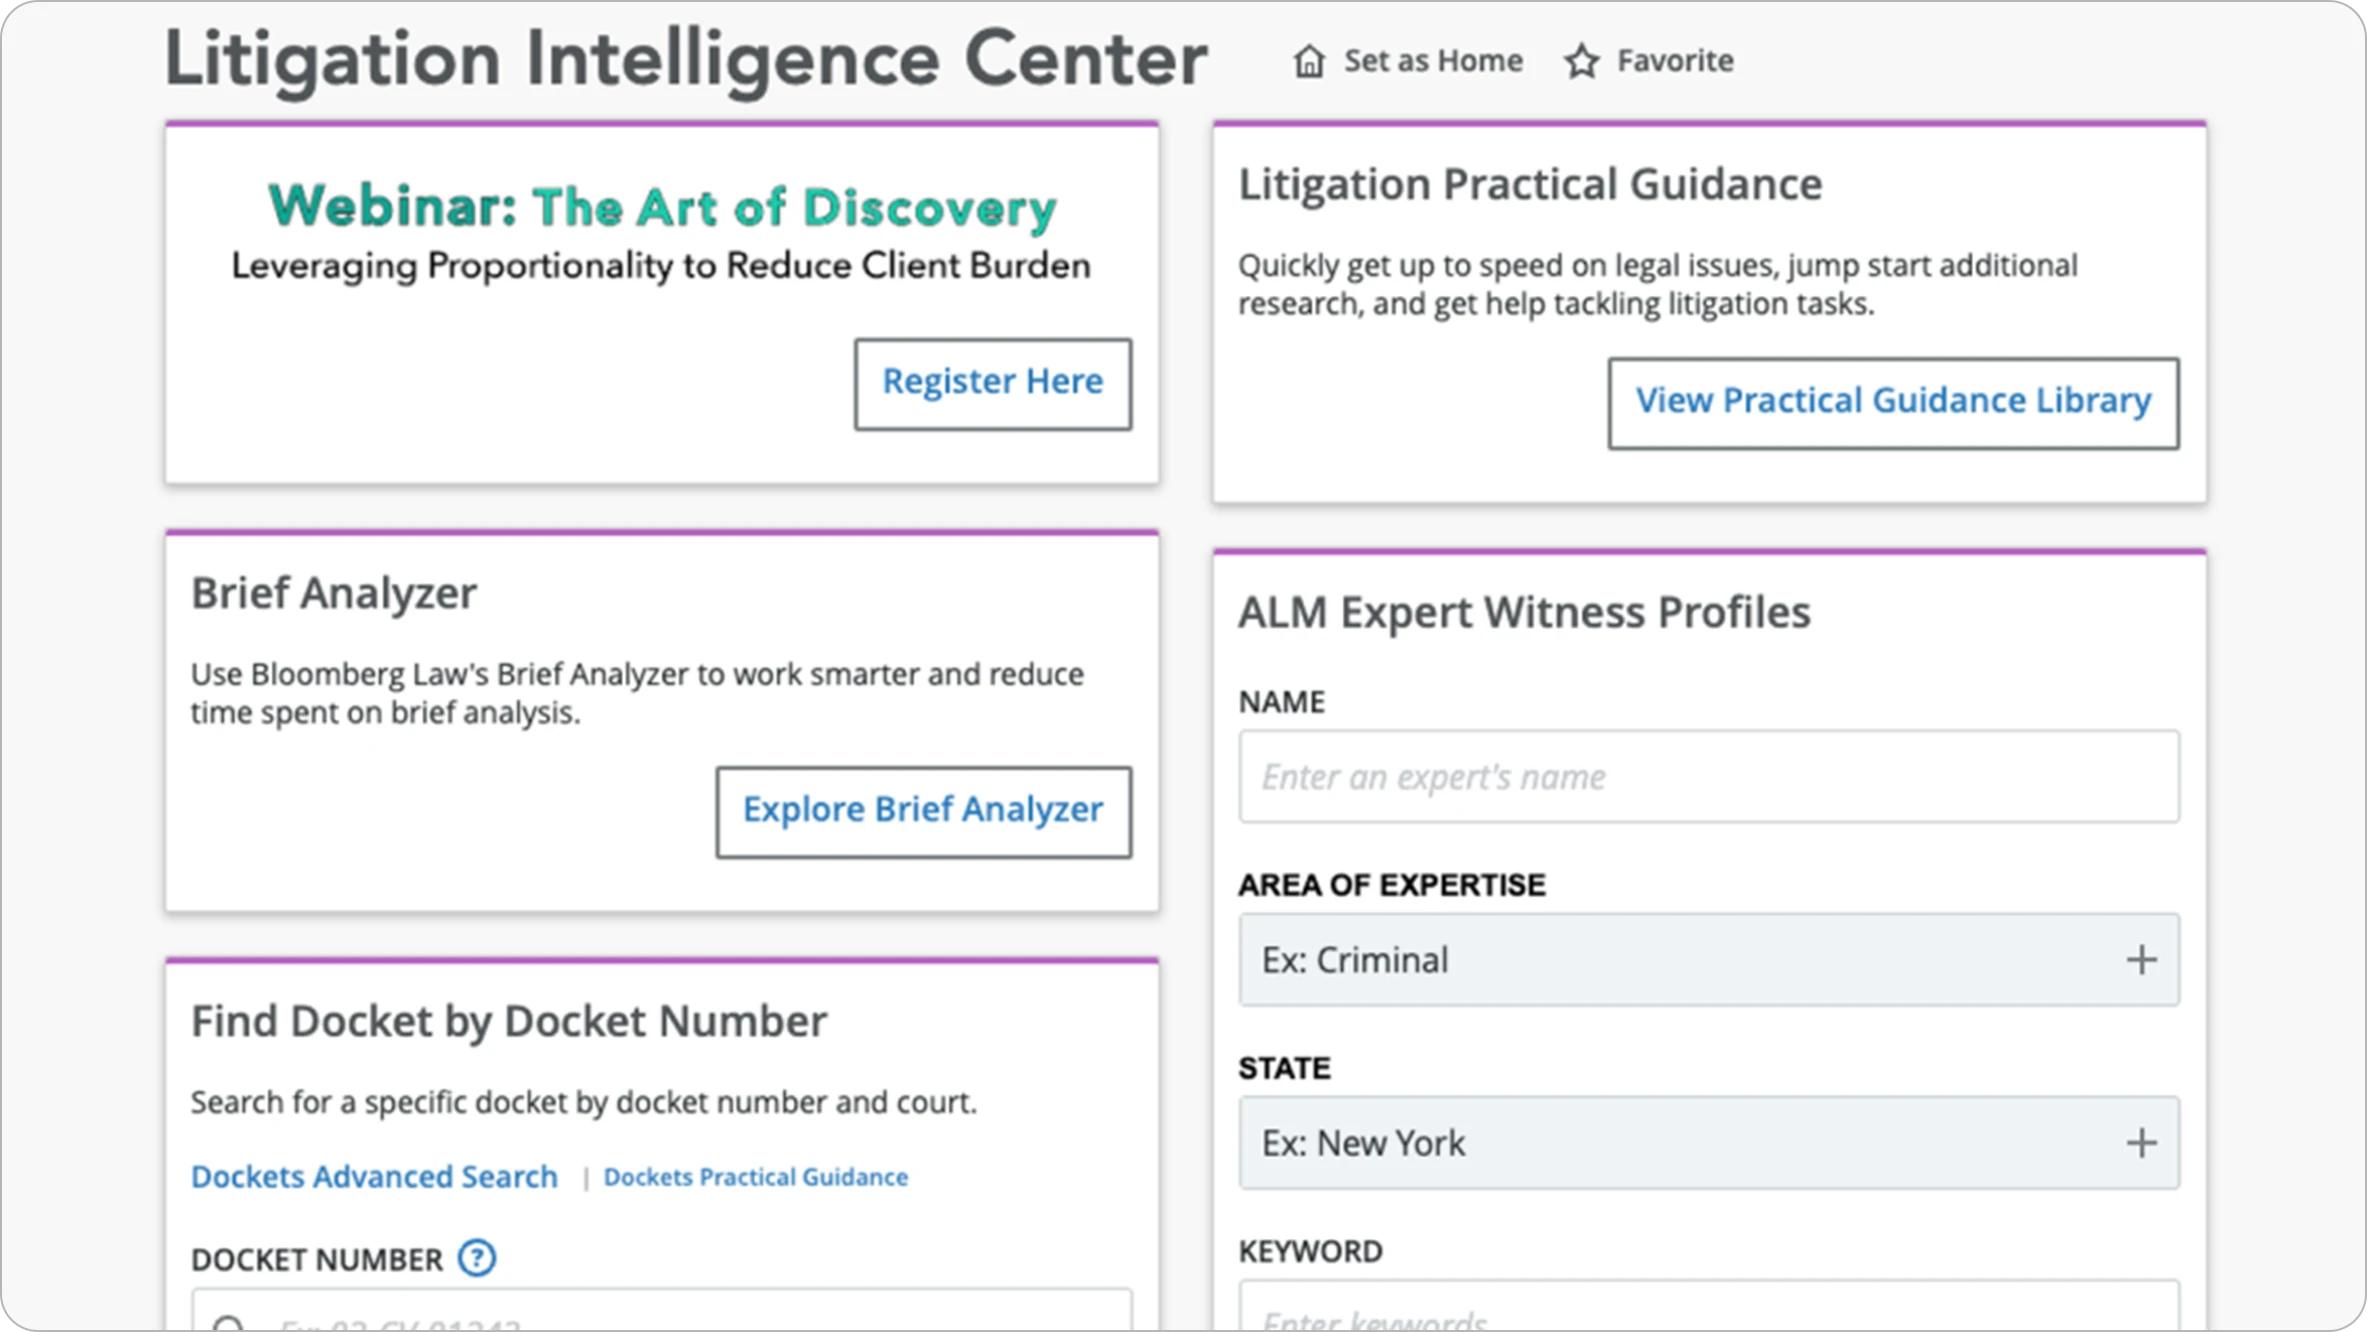
Task: Click Register Here for the webinar
Action: pyautogui.click(x=992, y=382)
